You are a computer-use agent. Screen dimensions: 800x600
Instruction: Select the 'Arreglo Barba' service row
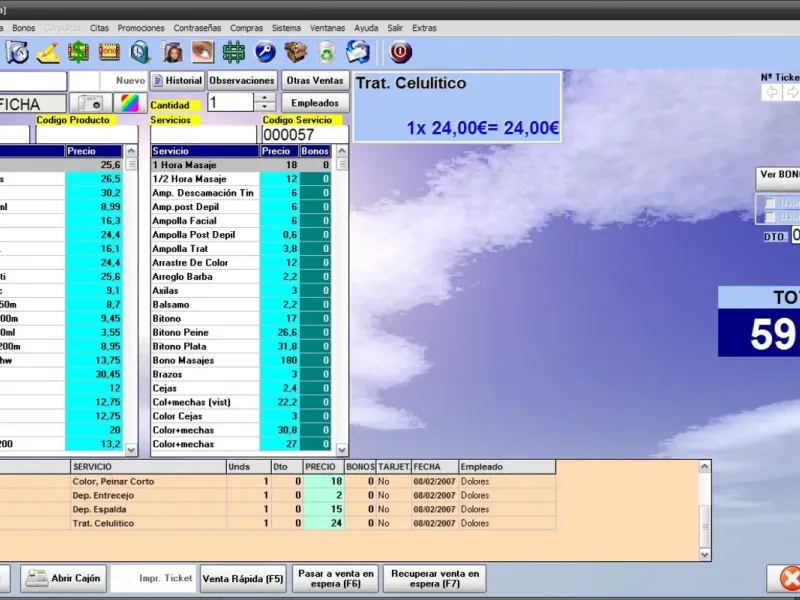point(241,277)
